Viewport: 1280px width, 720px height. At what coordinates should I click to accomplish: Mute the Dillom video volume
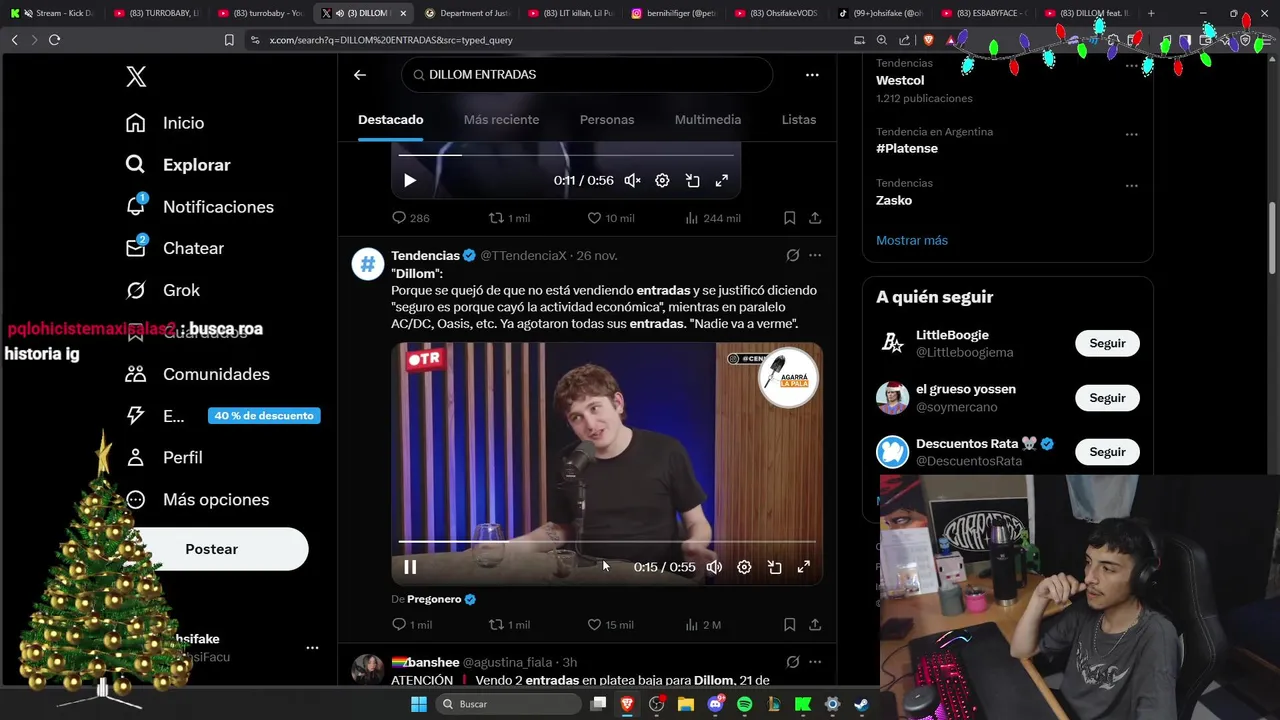[x=714, y=567]
